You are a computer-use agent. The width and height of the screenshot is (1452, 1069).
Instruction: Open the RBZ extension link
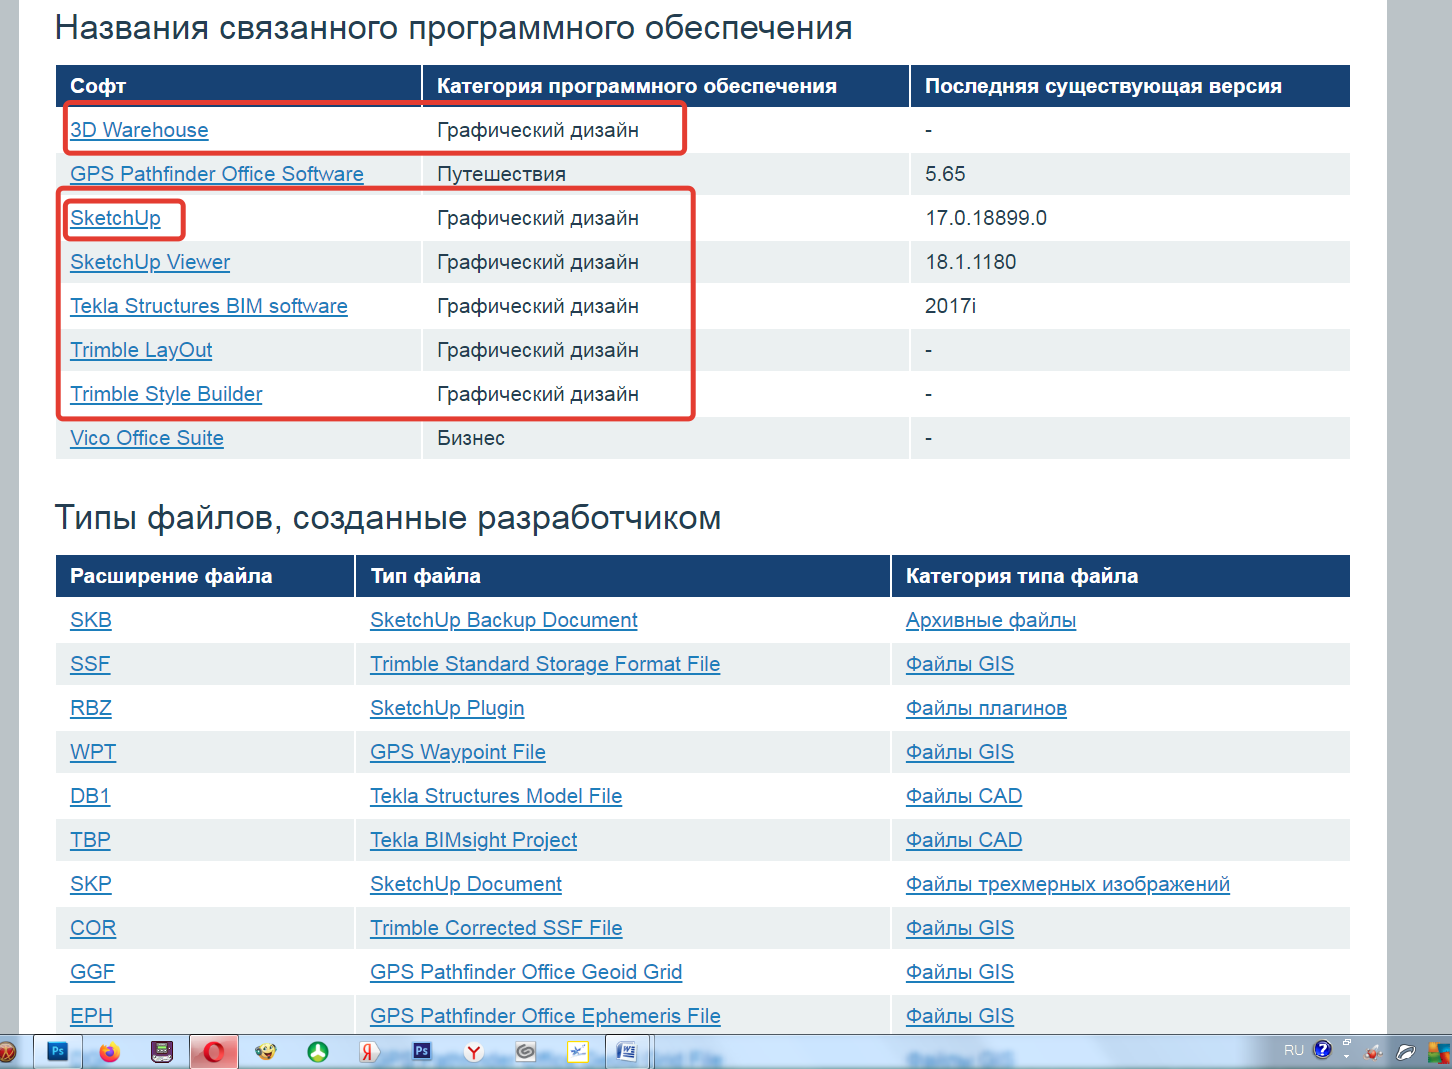click(91, 708)
